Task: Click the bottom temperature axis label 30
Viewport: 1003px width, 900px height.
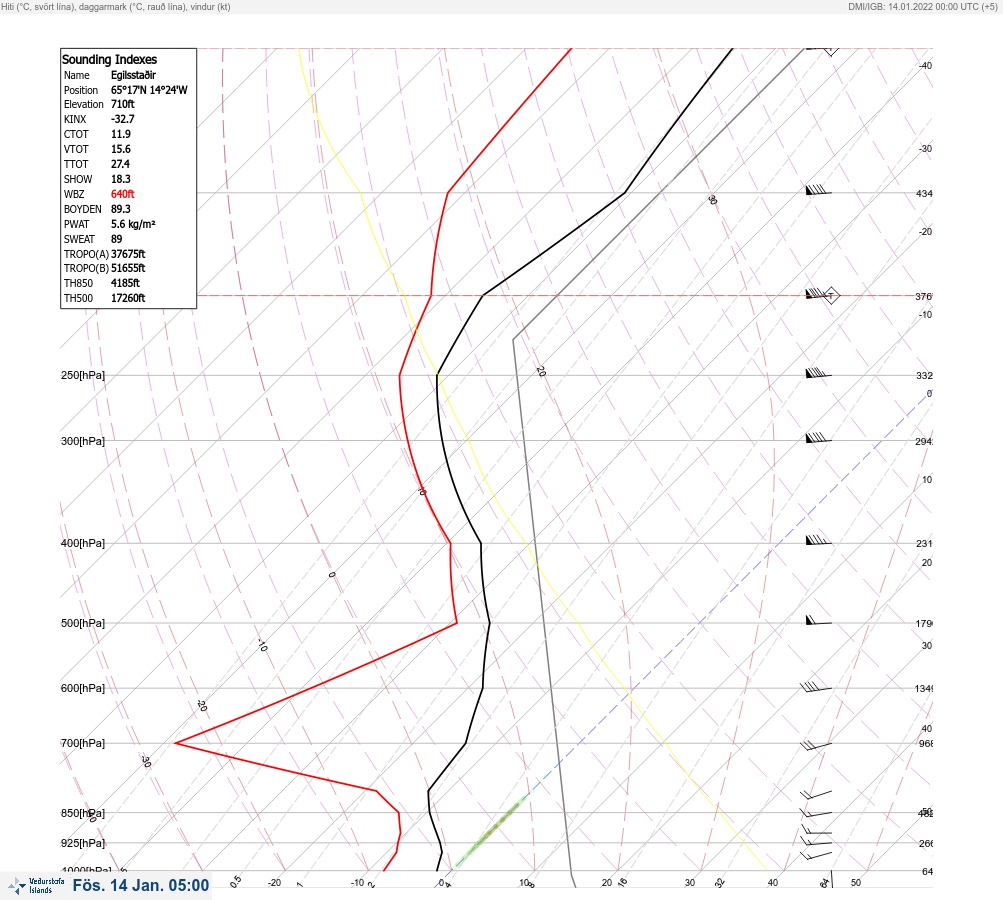Action: click(690, 883)
